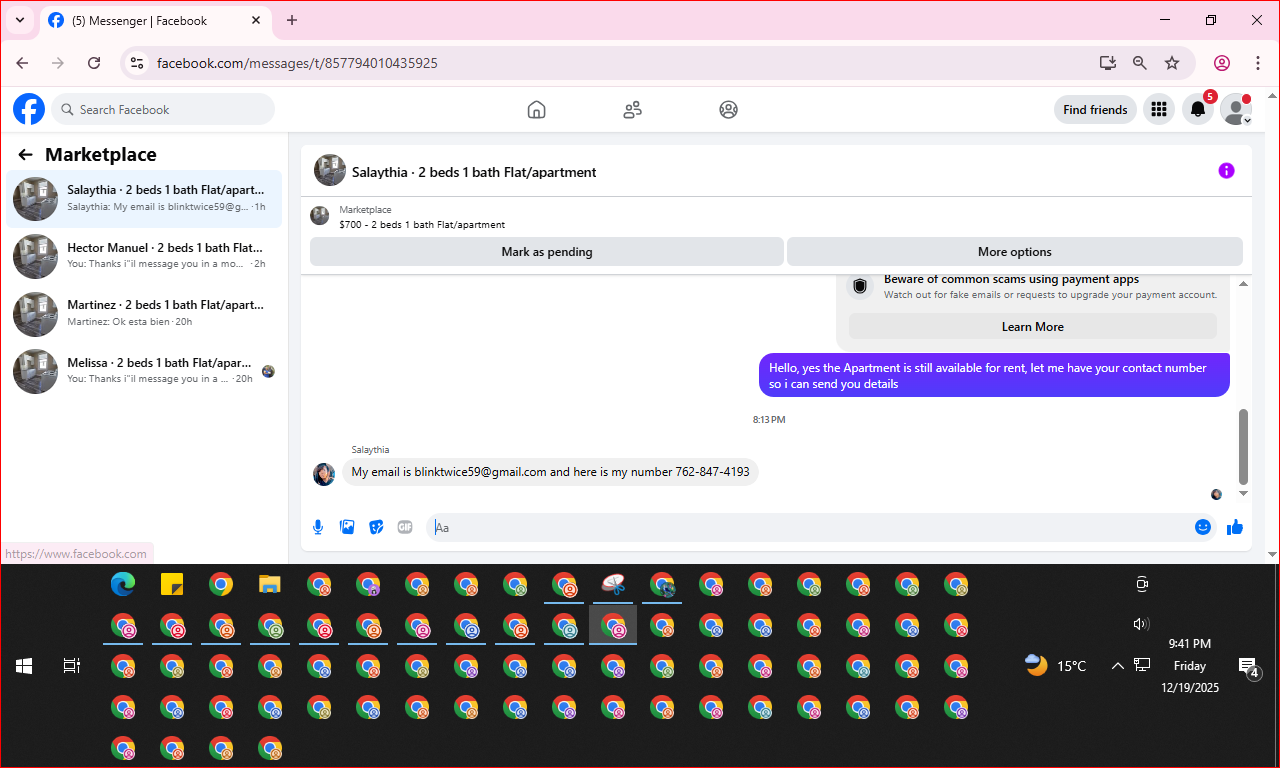Click chat scrollbar down arrow
Image resolution: width=1280 pixels, height=768 pixels.
tap(1244, 493)
